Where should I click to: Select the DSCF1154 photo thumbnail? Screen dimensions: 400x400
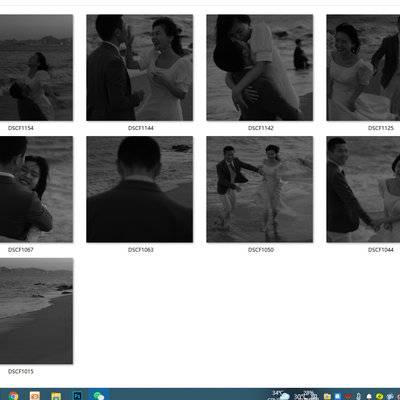click(x=36, y=68)
